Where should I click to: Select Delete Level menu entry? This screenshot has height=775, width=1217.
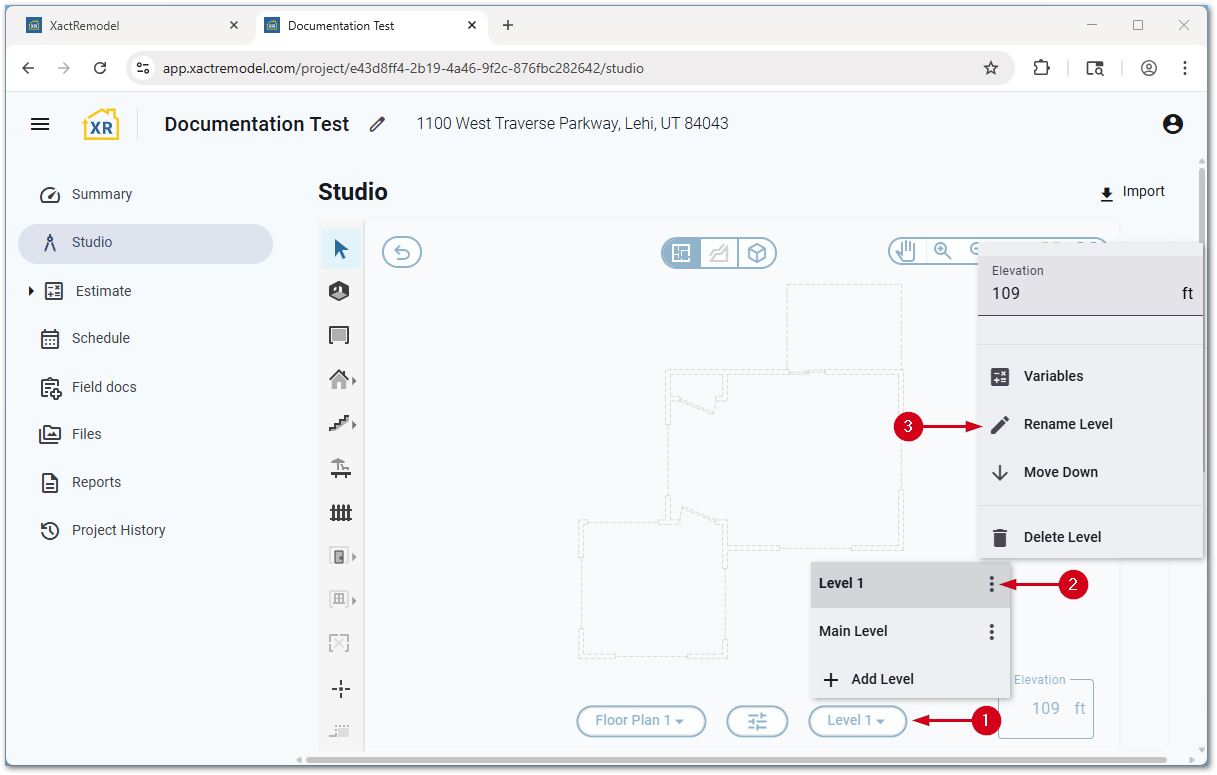click(x=1062, y=537)
